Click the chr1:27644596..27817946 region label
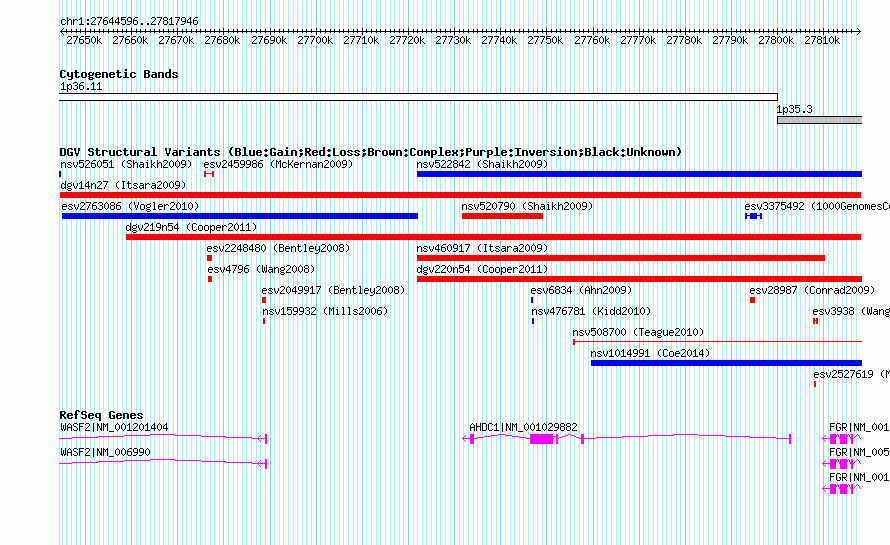 129,21
